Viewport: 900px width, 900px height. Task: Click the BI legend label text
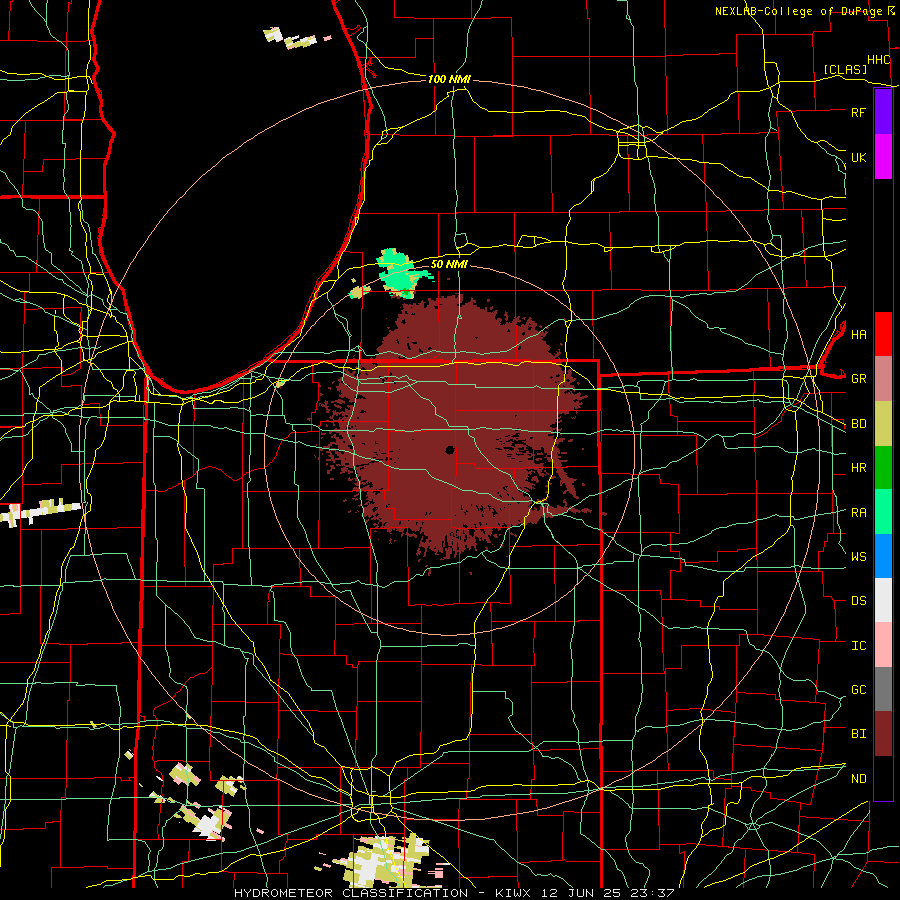click(858, 734)
